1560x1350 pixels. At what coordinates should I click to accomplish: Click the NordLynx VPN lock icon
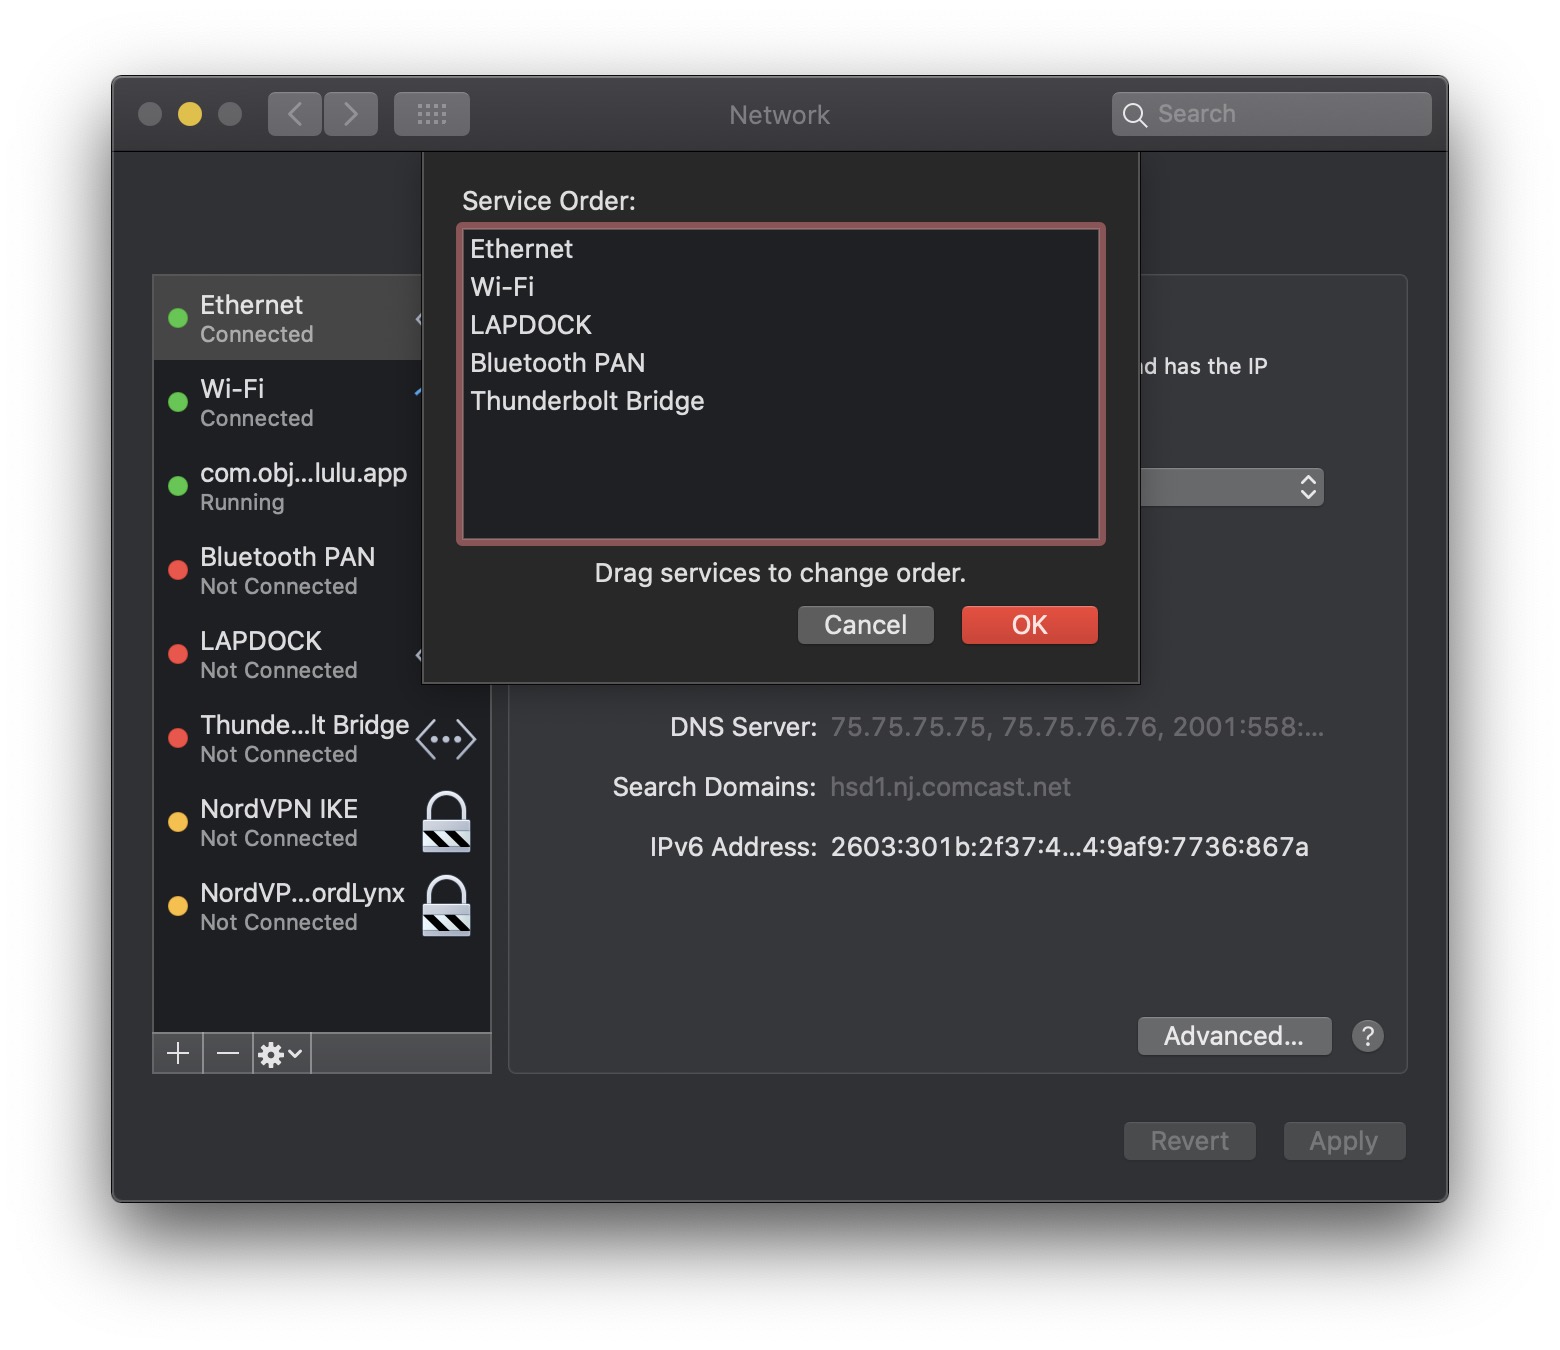point(446,906)
